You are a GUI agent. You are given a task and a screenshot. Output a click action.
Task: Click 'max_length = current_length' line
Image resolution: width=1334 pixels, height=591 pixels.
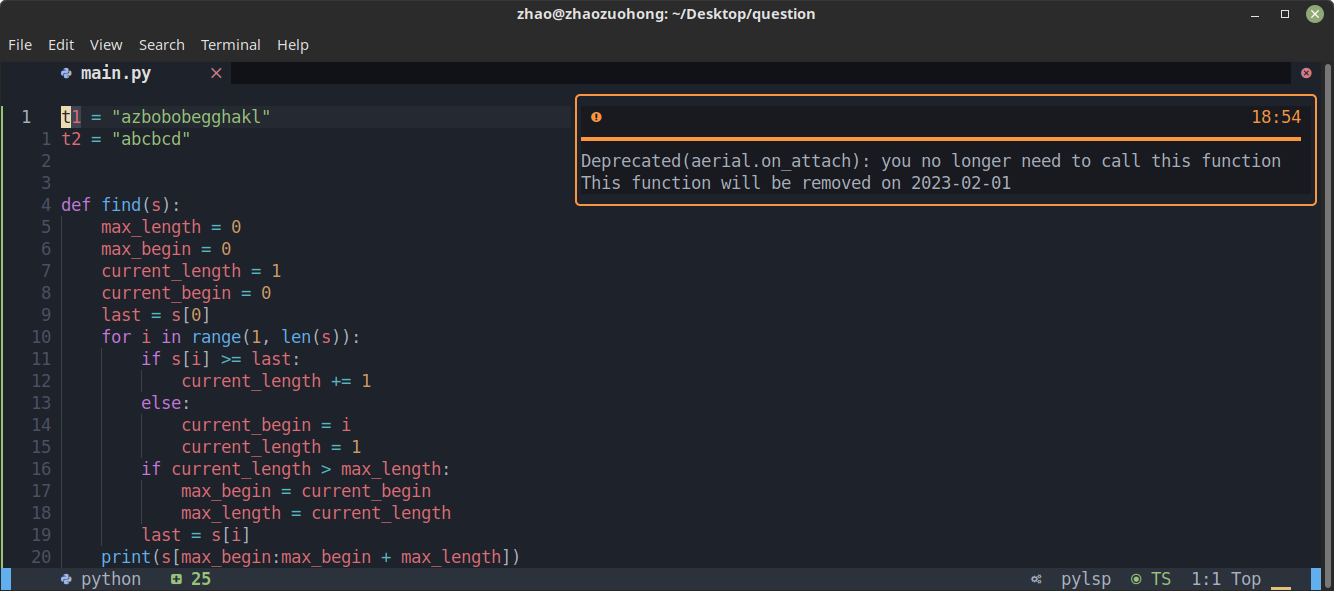316,513
